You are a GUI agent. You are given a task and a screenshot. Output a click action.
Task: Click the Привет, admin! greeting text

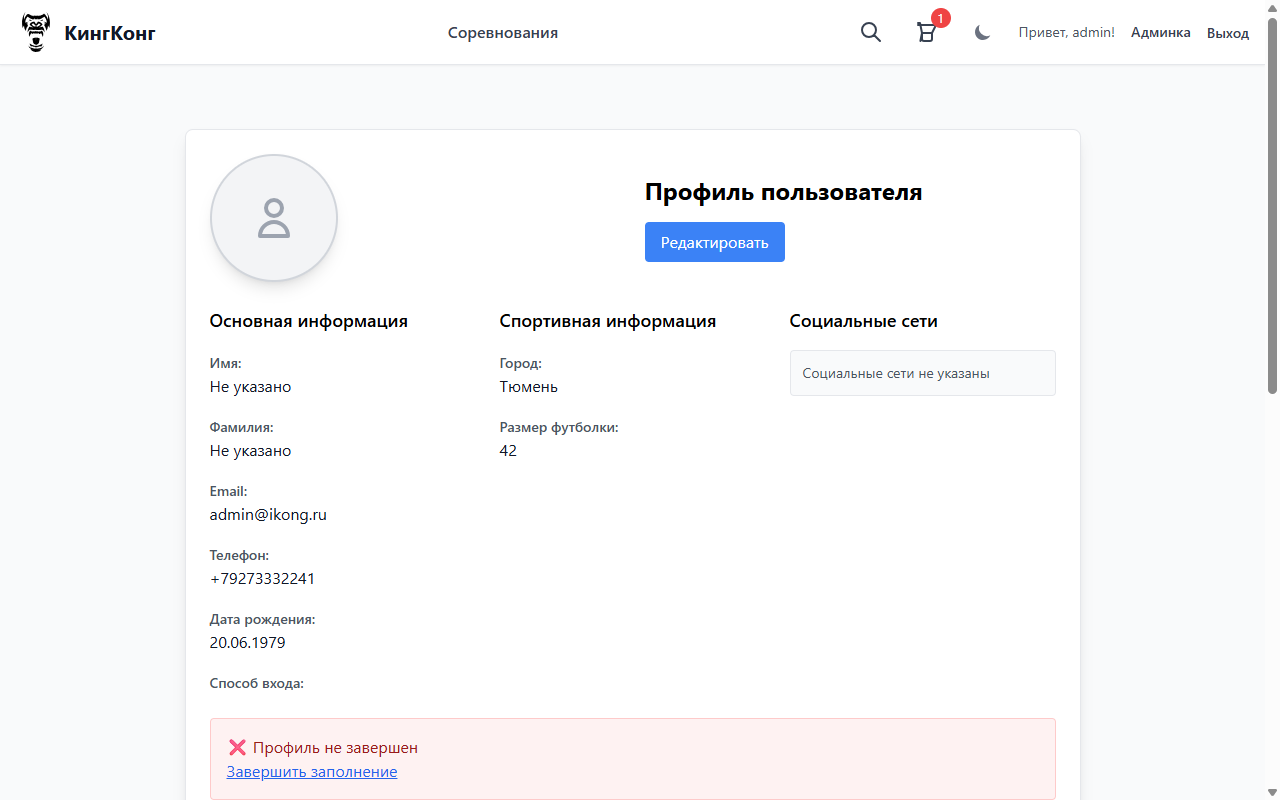coord(1066,32)
